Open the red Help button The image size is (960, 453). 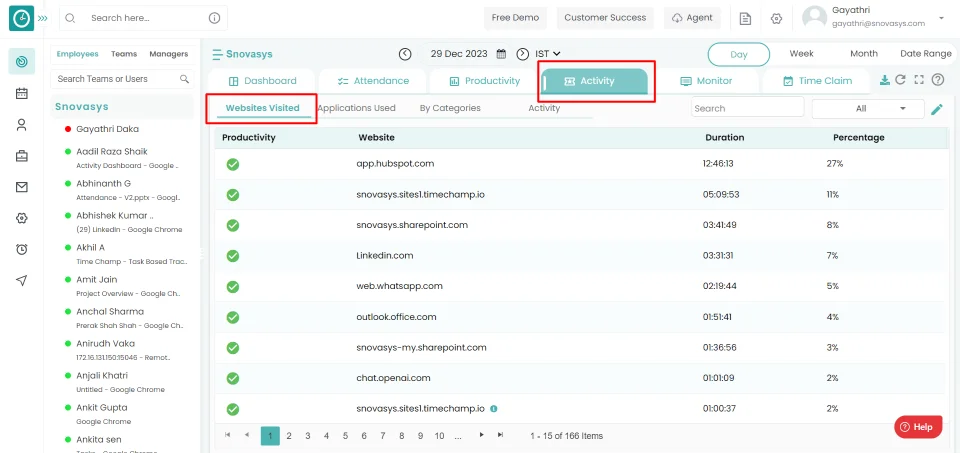(918, 427)
